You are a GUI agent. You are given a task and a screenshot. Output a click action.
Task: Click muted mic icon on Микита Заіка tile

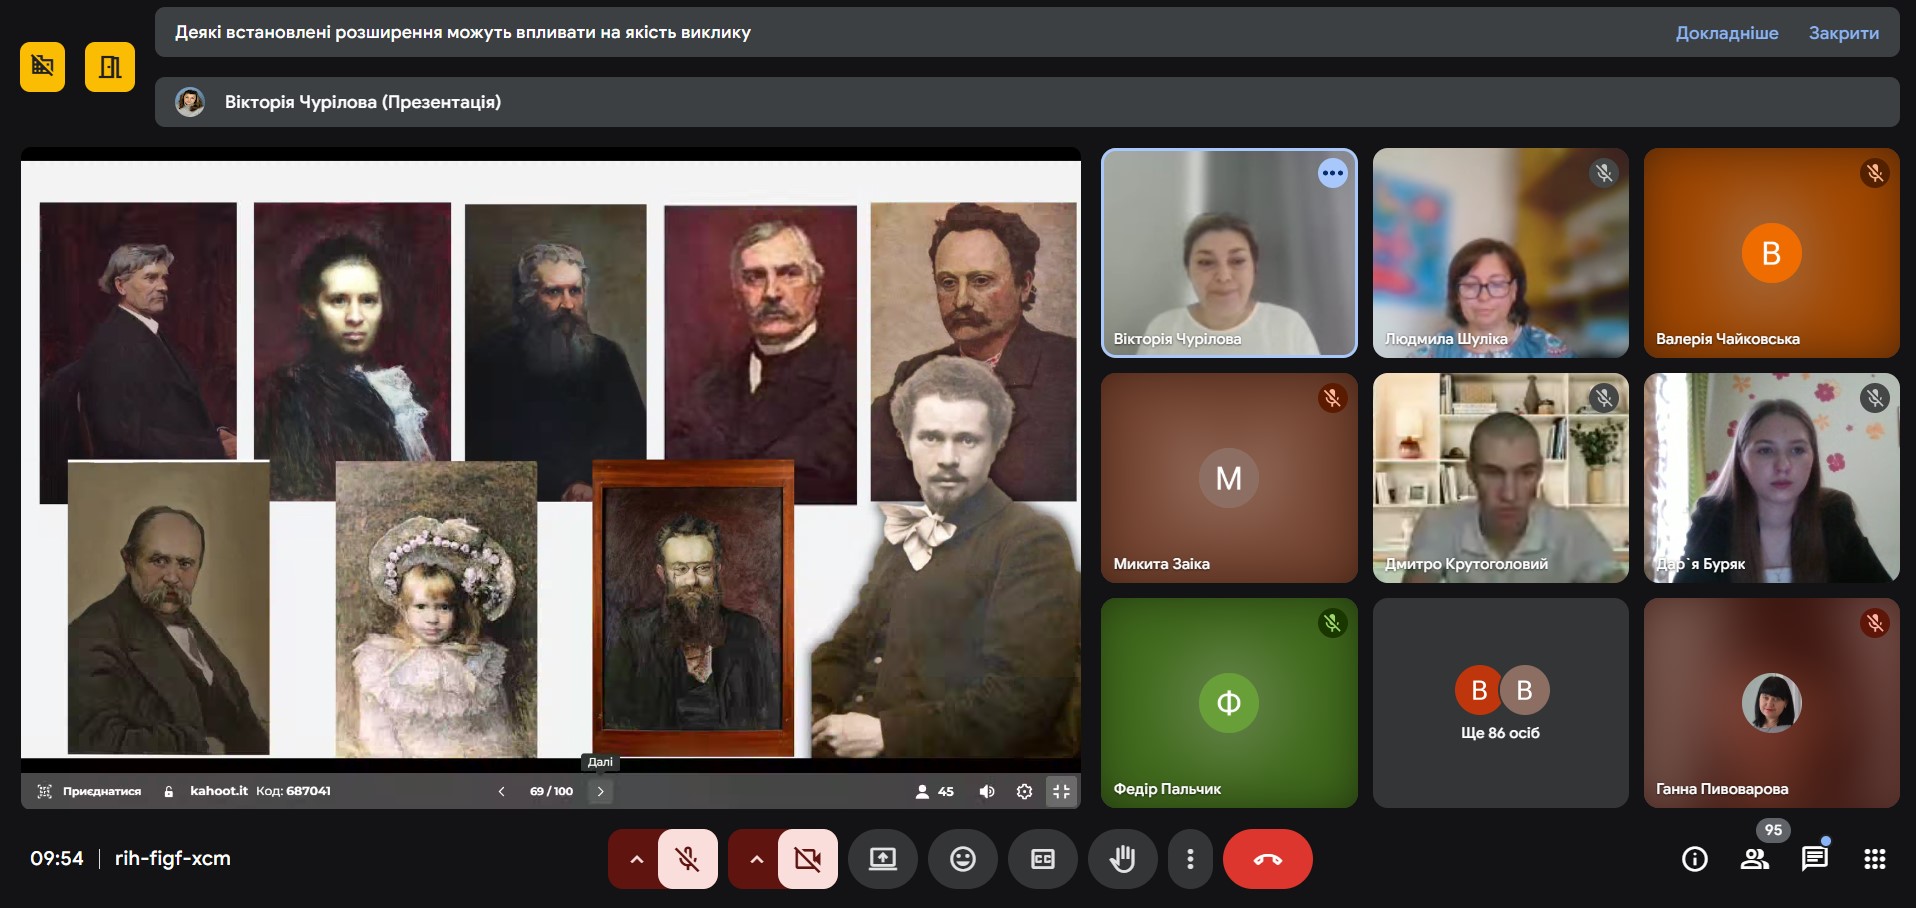pos(1332,398)
